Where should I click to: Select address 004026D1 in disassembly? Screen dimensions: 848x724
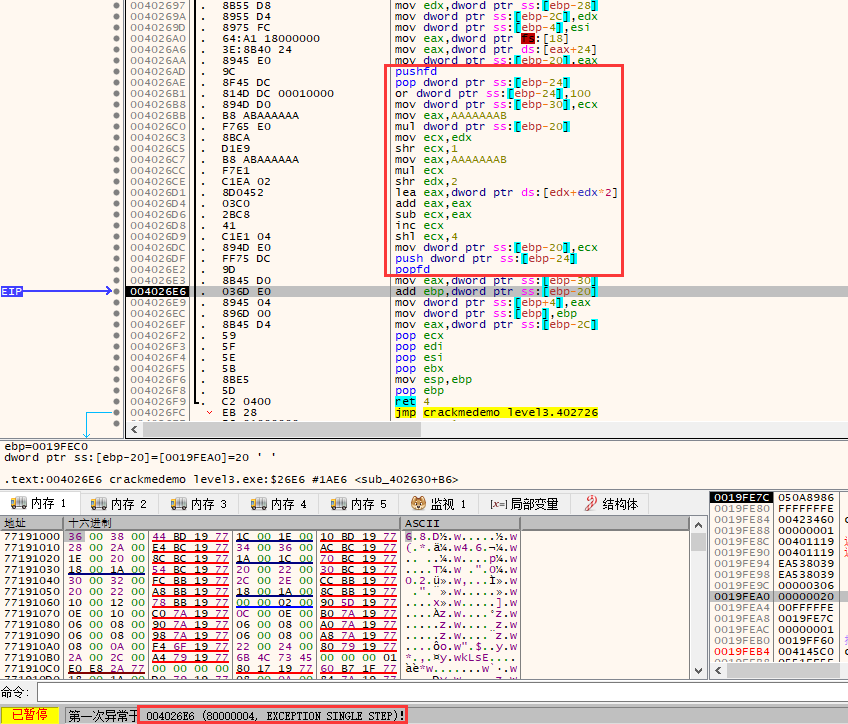(x=158, y=192)
